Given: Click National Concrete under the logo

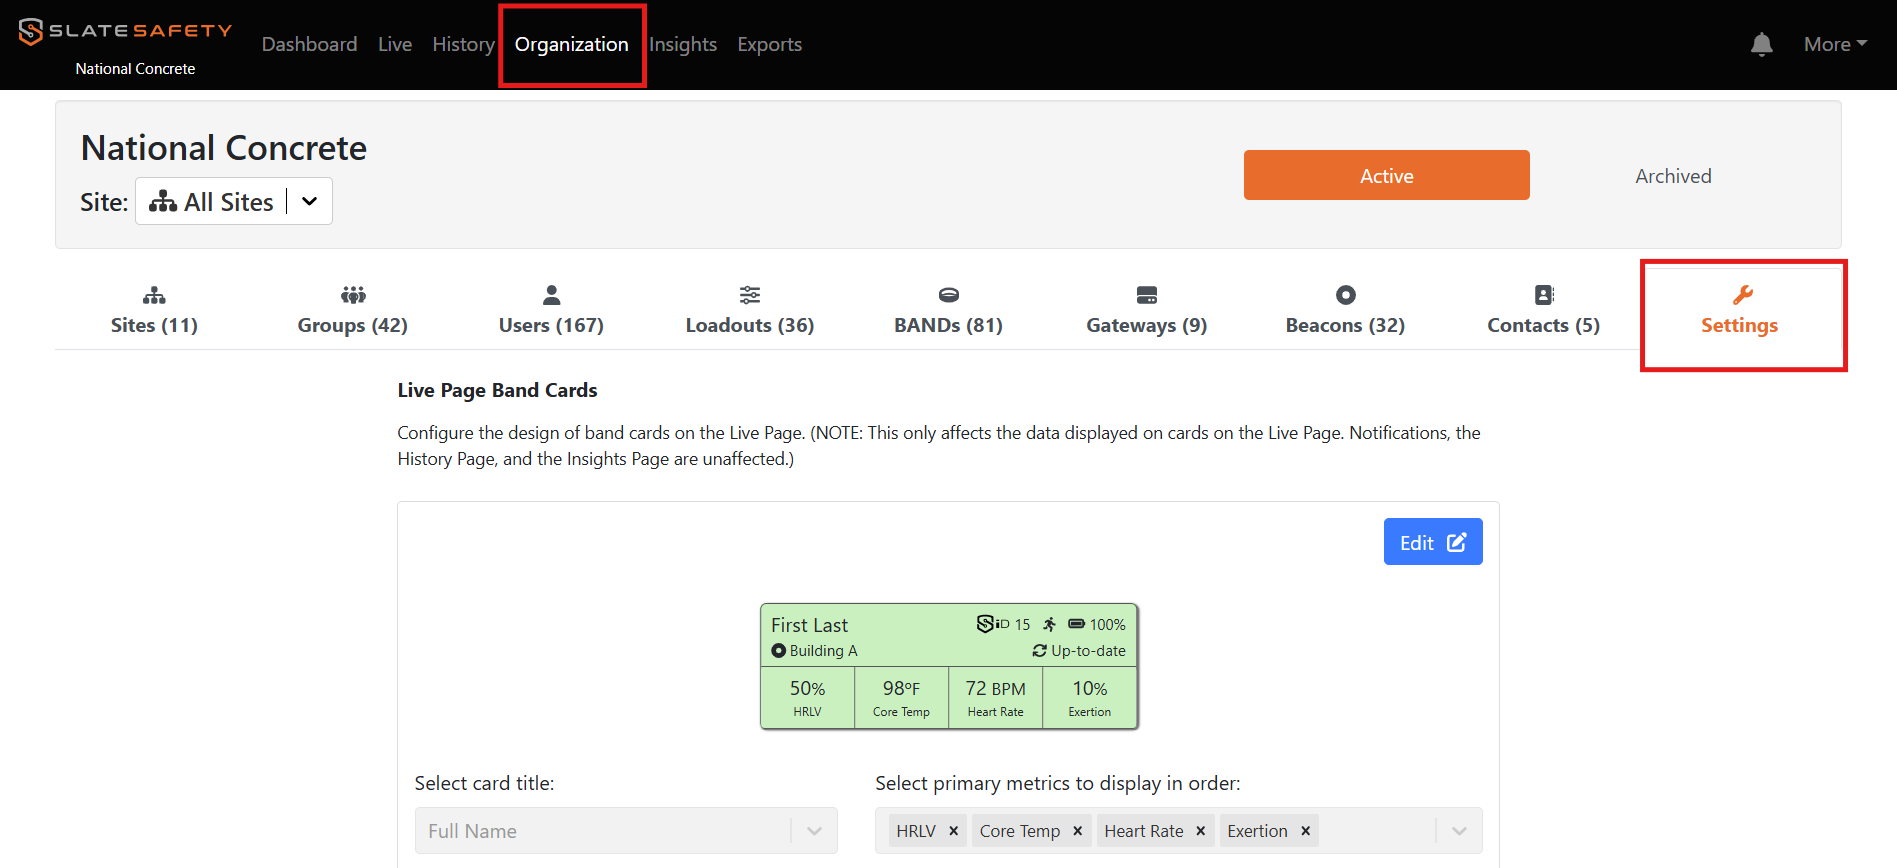Looking at the screenshot, I should point(135,69).
